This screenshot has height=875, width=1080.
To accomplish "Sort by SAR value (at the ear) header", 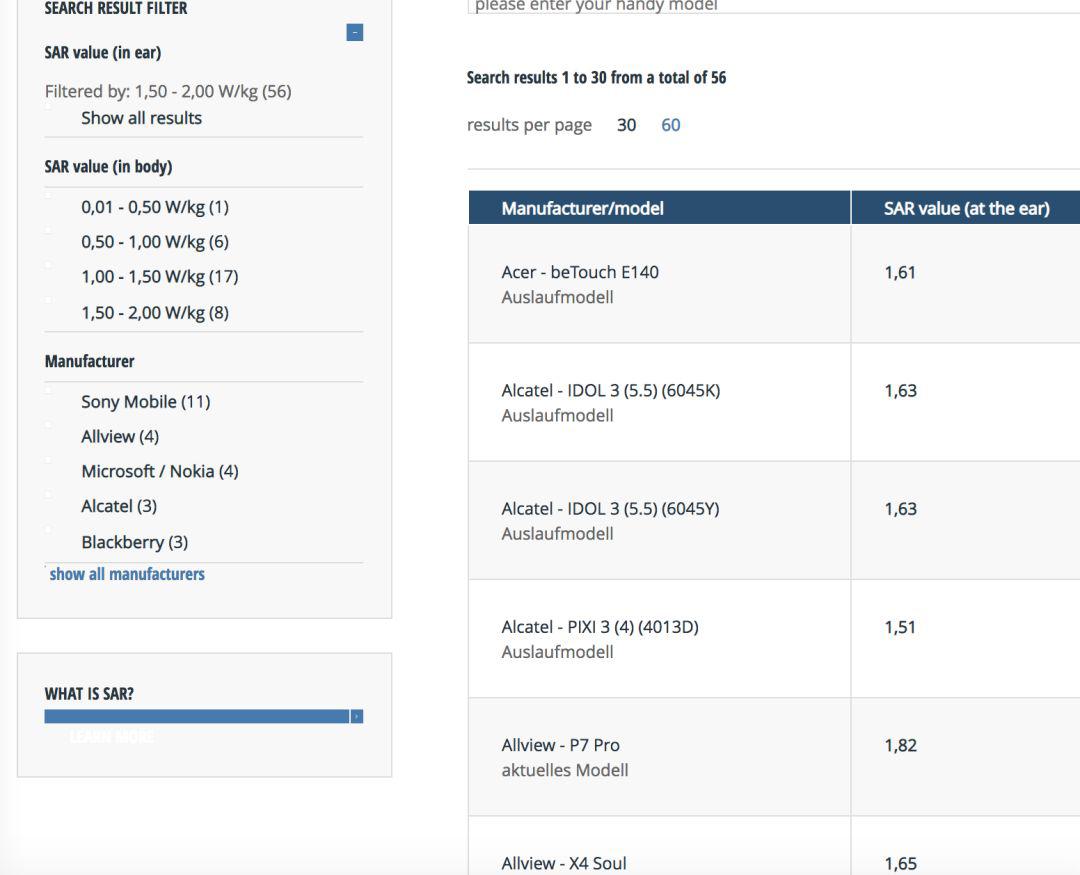I will point(966,208).
